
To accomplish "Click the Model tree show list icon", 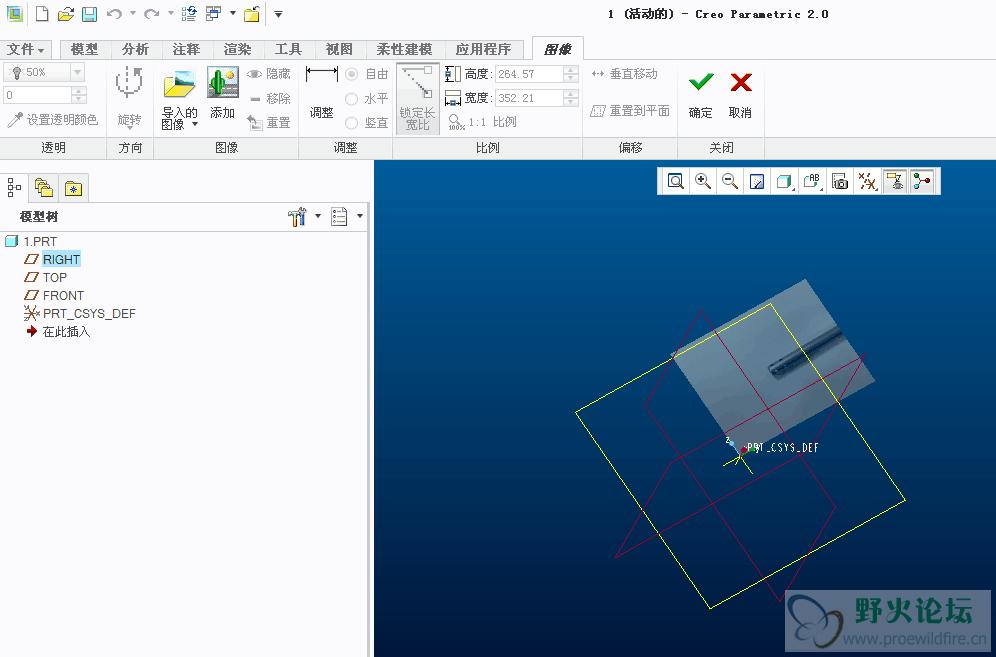I will tap(339, 217).
